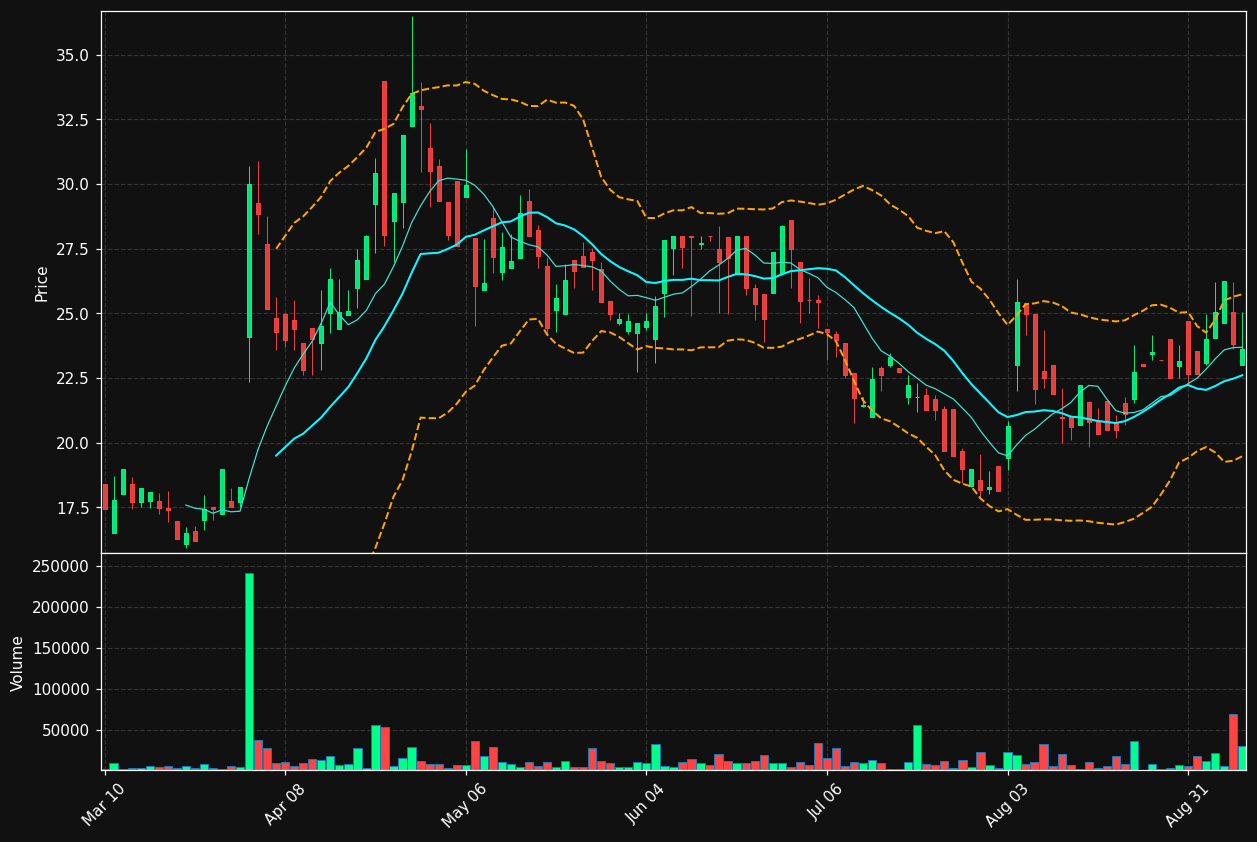Viewport: 1257px width, 842px height.
Task: Click the 'Volume' y-axis label
Action: pos(18,663)
